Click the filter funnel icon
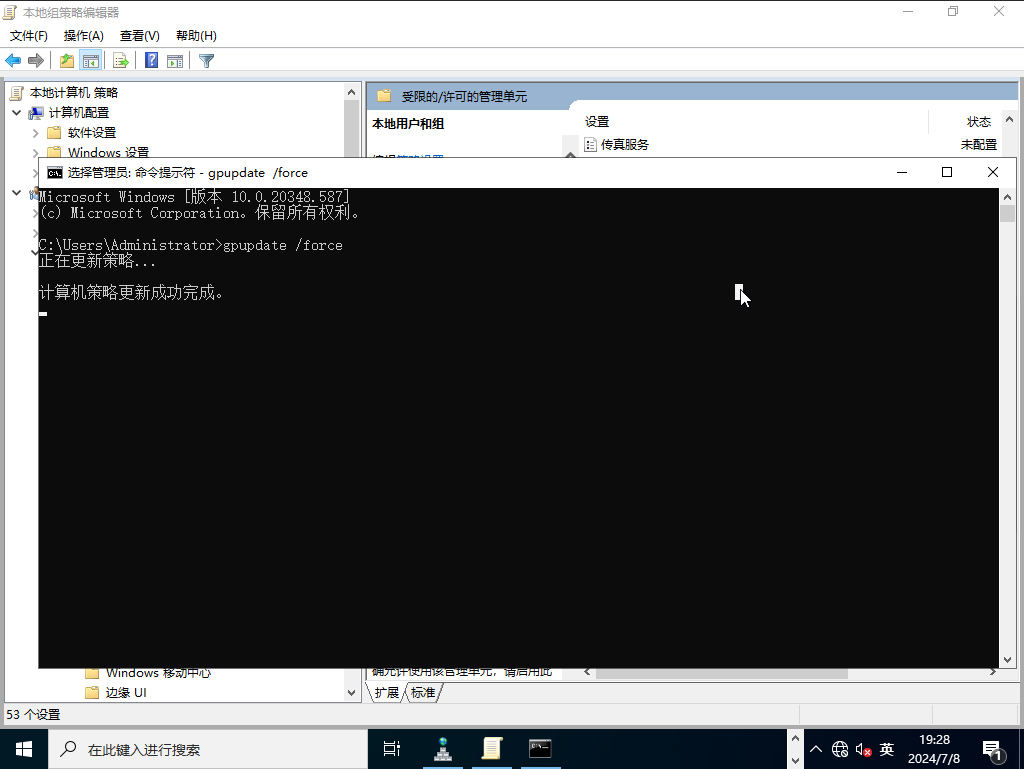The image size is (1024, 769). pyautogui.click(x=206, y=61)
